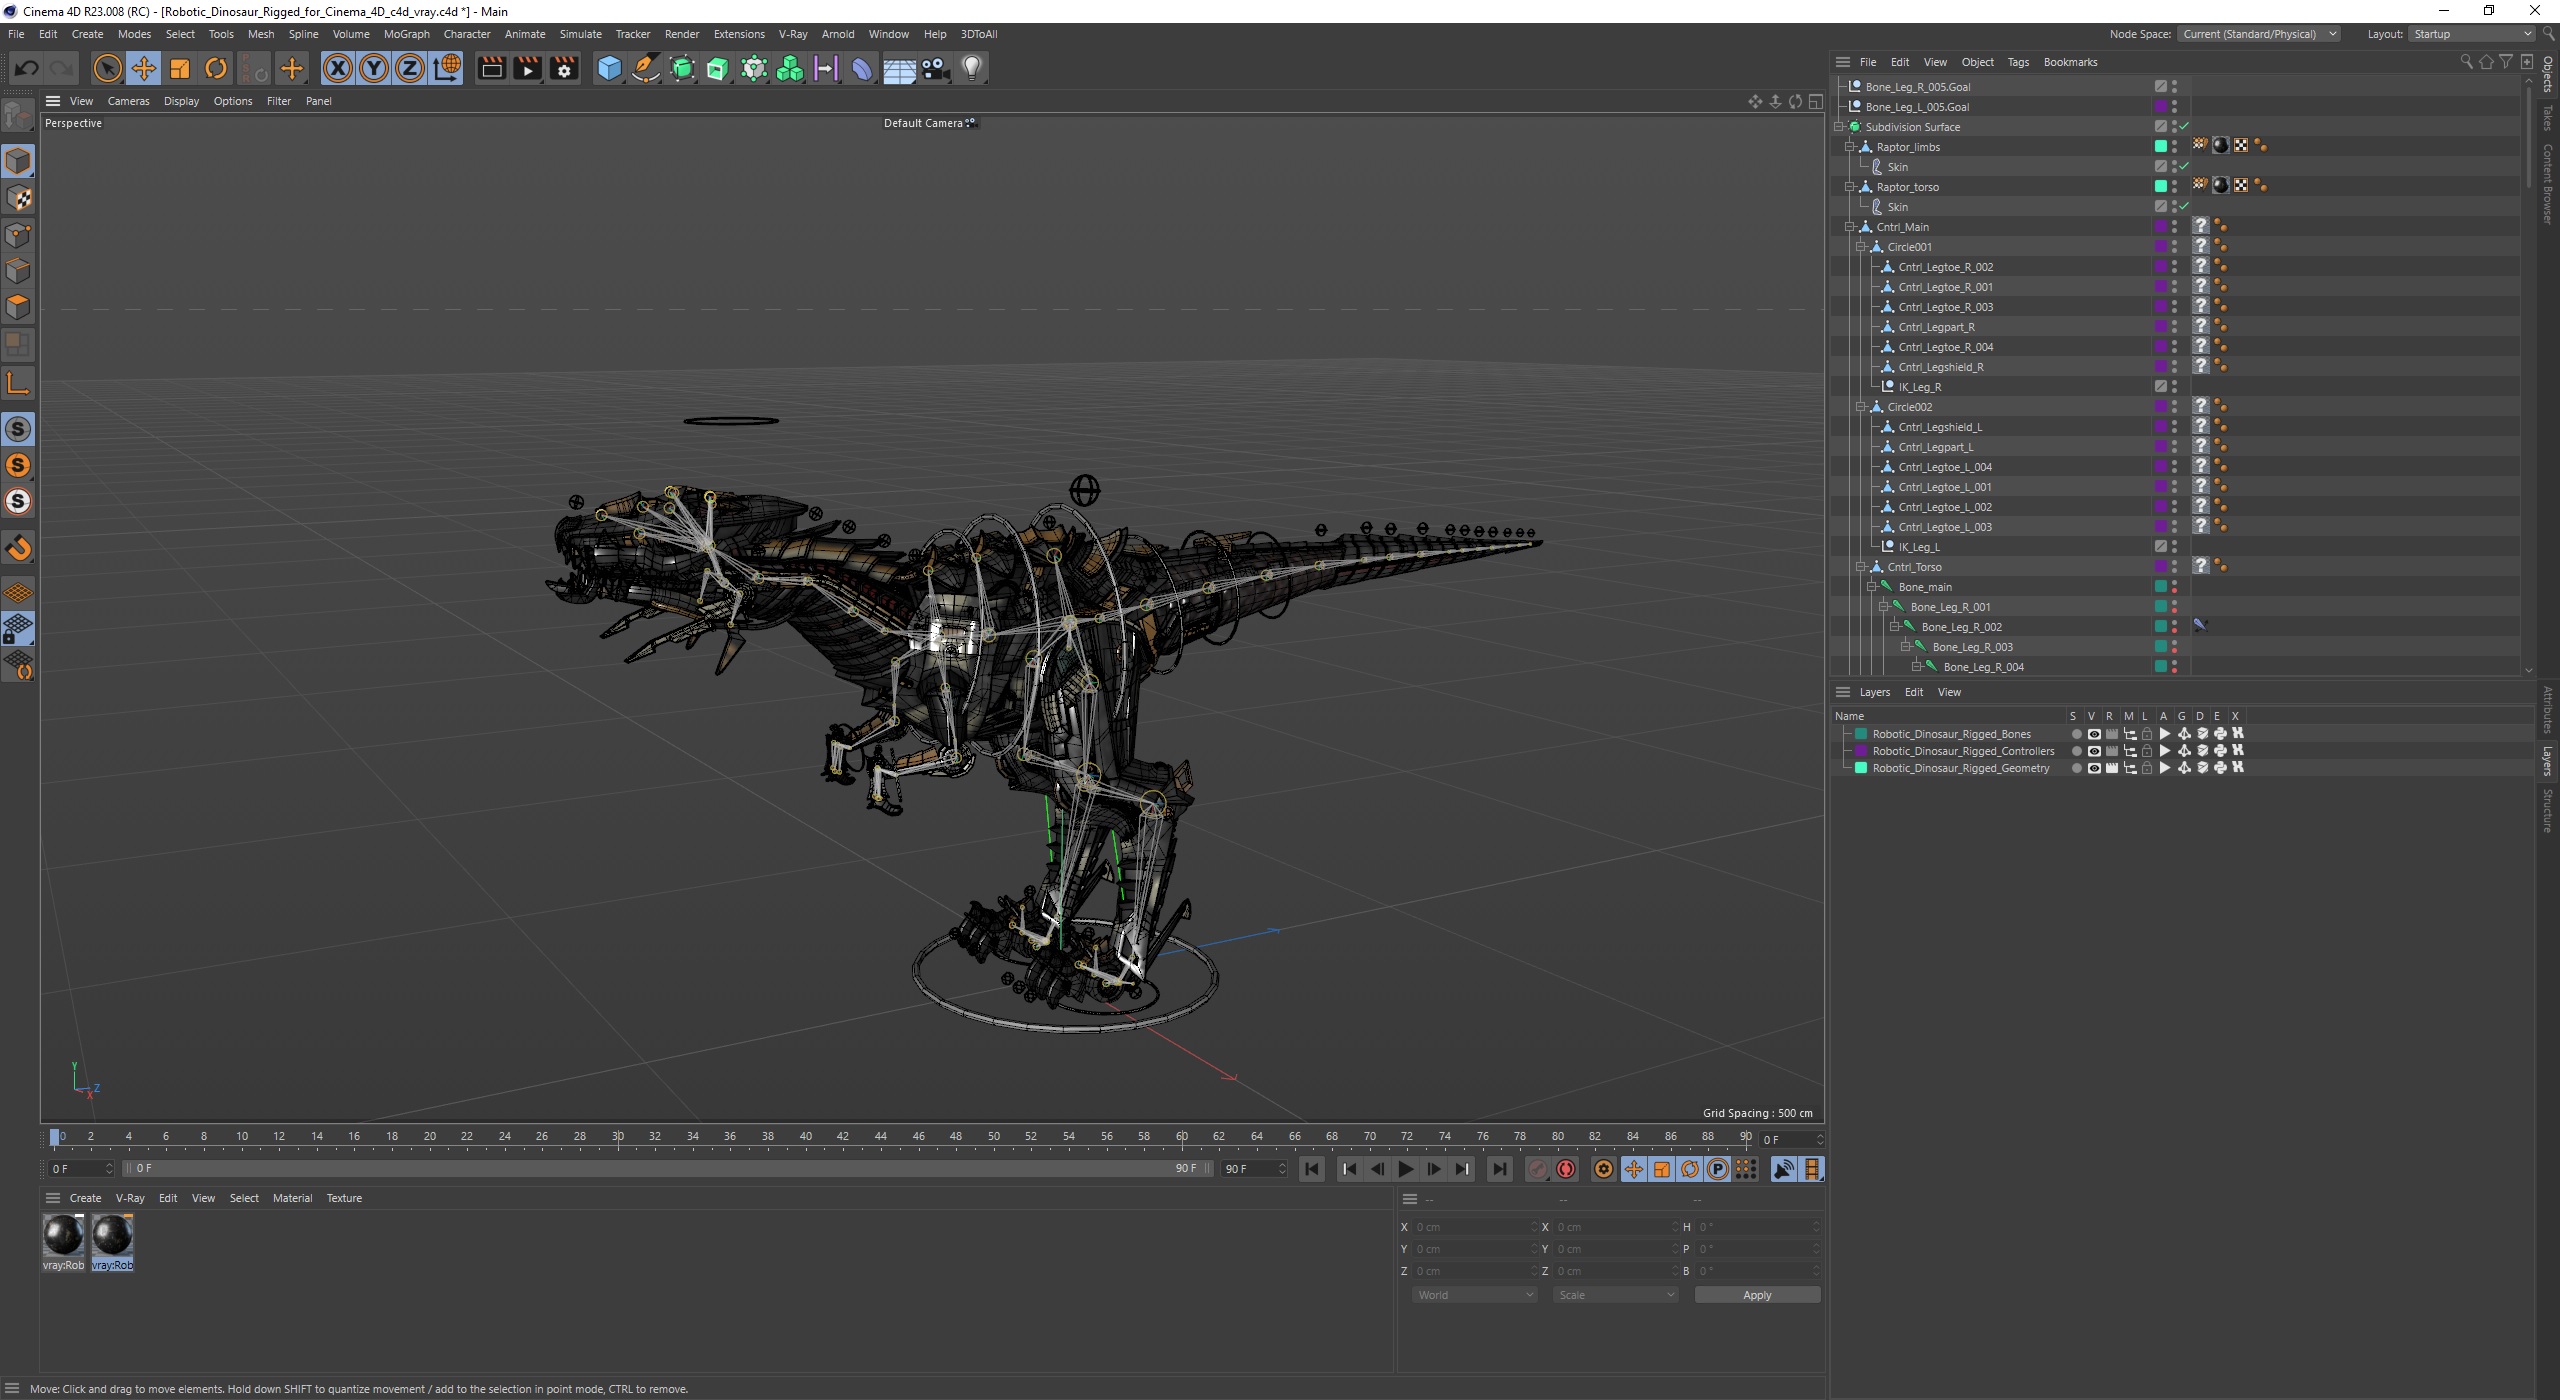Click the Play button in timeline
This screenshot has height=1400, width=2560.
point(1407,1169)
